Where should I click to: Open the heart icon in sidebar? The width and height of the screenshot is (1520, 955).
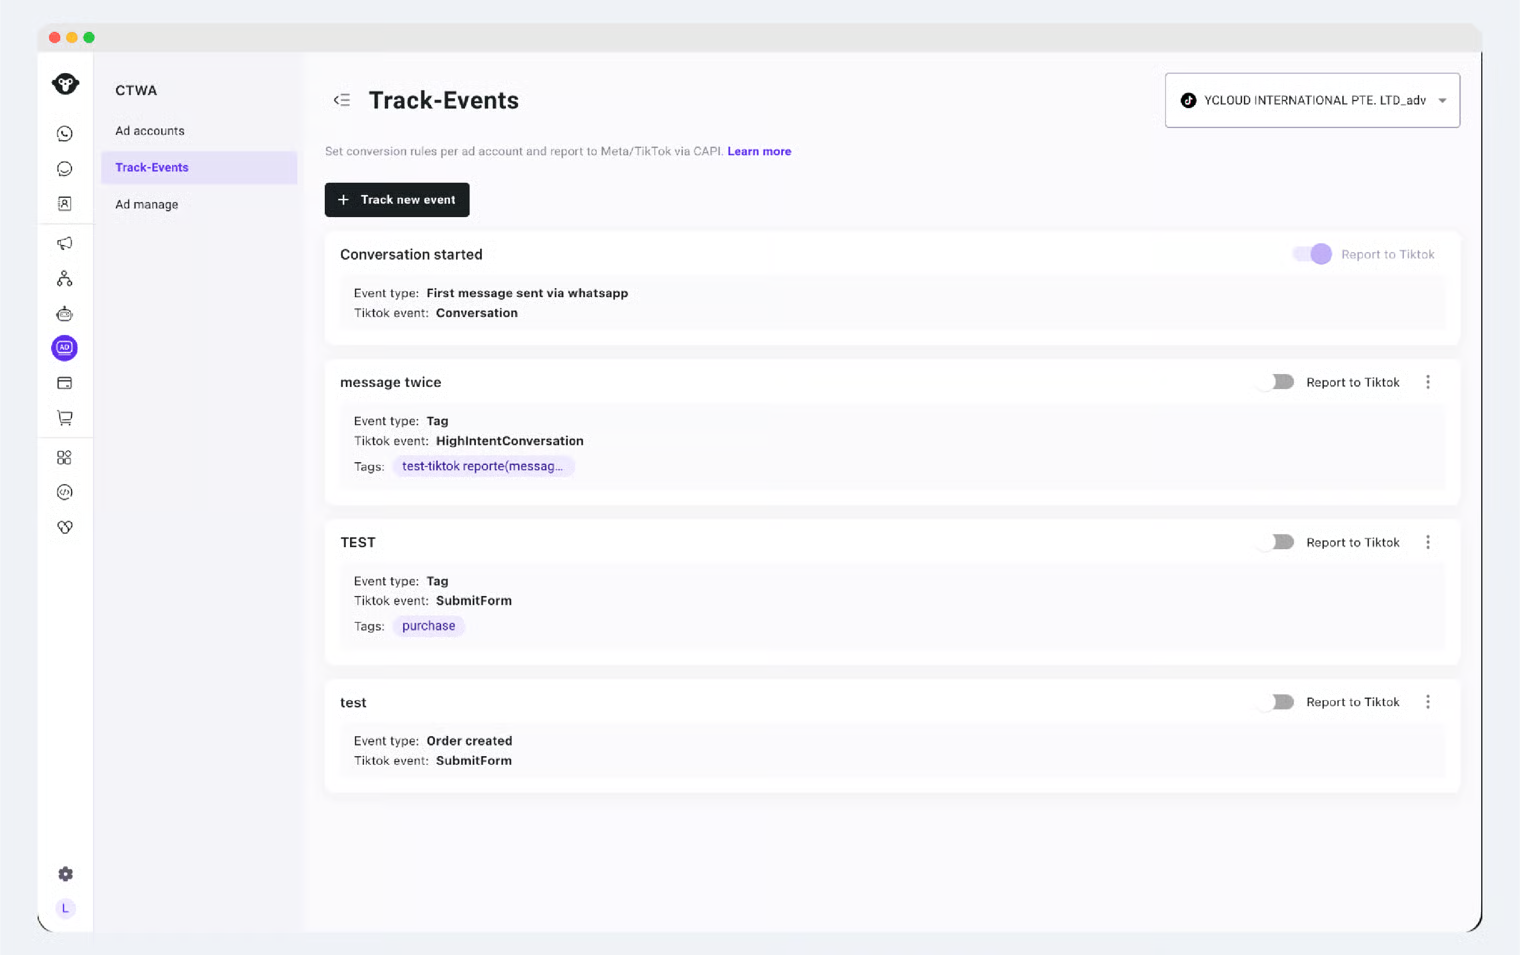[x=65, y=527]
